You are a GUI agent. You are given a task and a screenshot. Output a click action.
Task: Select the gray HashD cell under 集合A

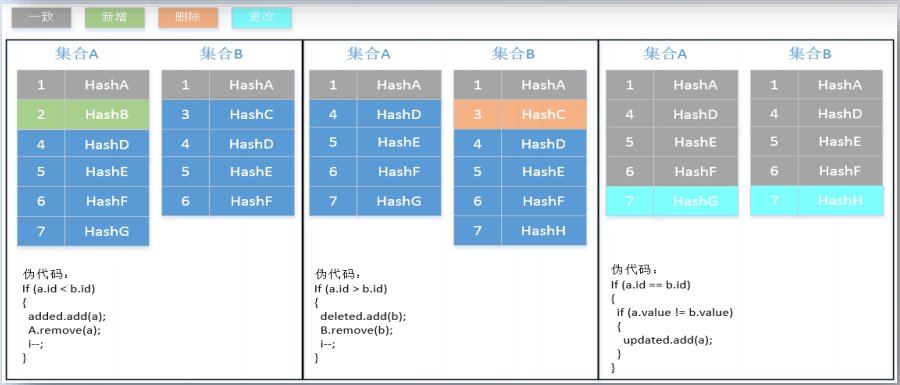point(696,114)
